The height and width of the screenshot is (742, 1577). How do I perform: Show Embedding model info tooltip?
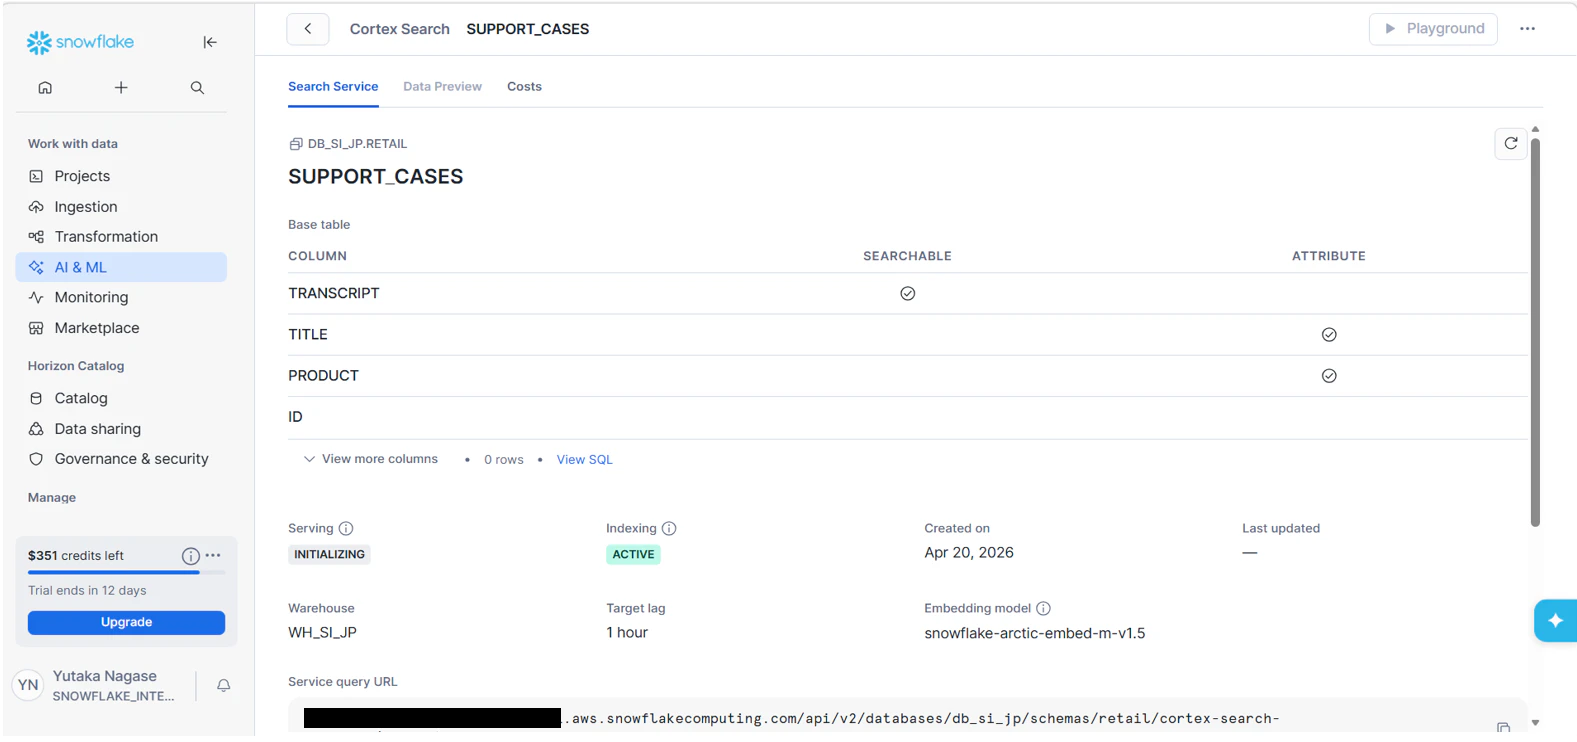coord(1043,609)
